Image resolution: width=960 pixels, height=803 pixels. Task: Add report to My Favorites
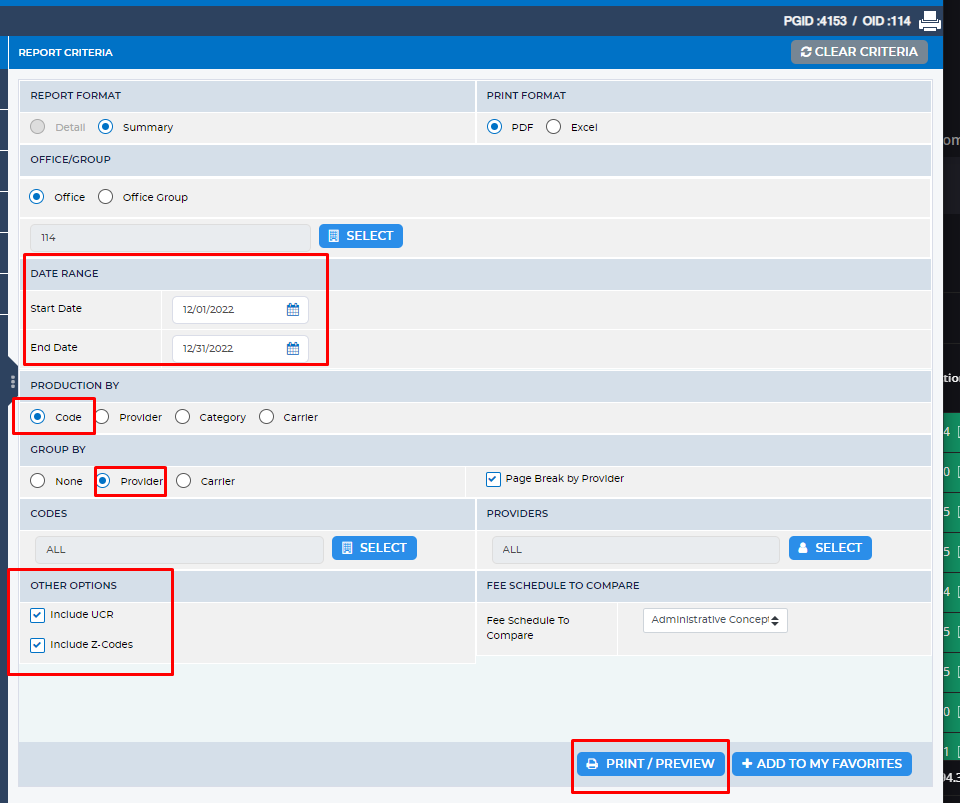coord(821,764)
